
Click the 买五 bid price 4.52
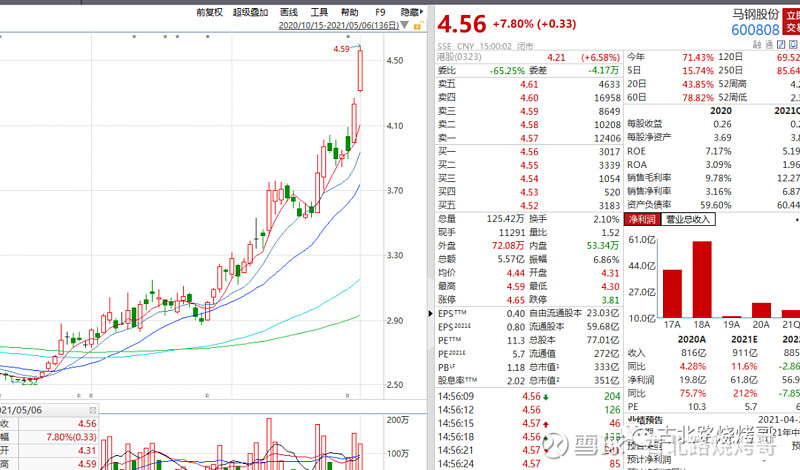pyautogui.click(x=529, y=206)
